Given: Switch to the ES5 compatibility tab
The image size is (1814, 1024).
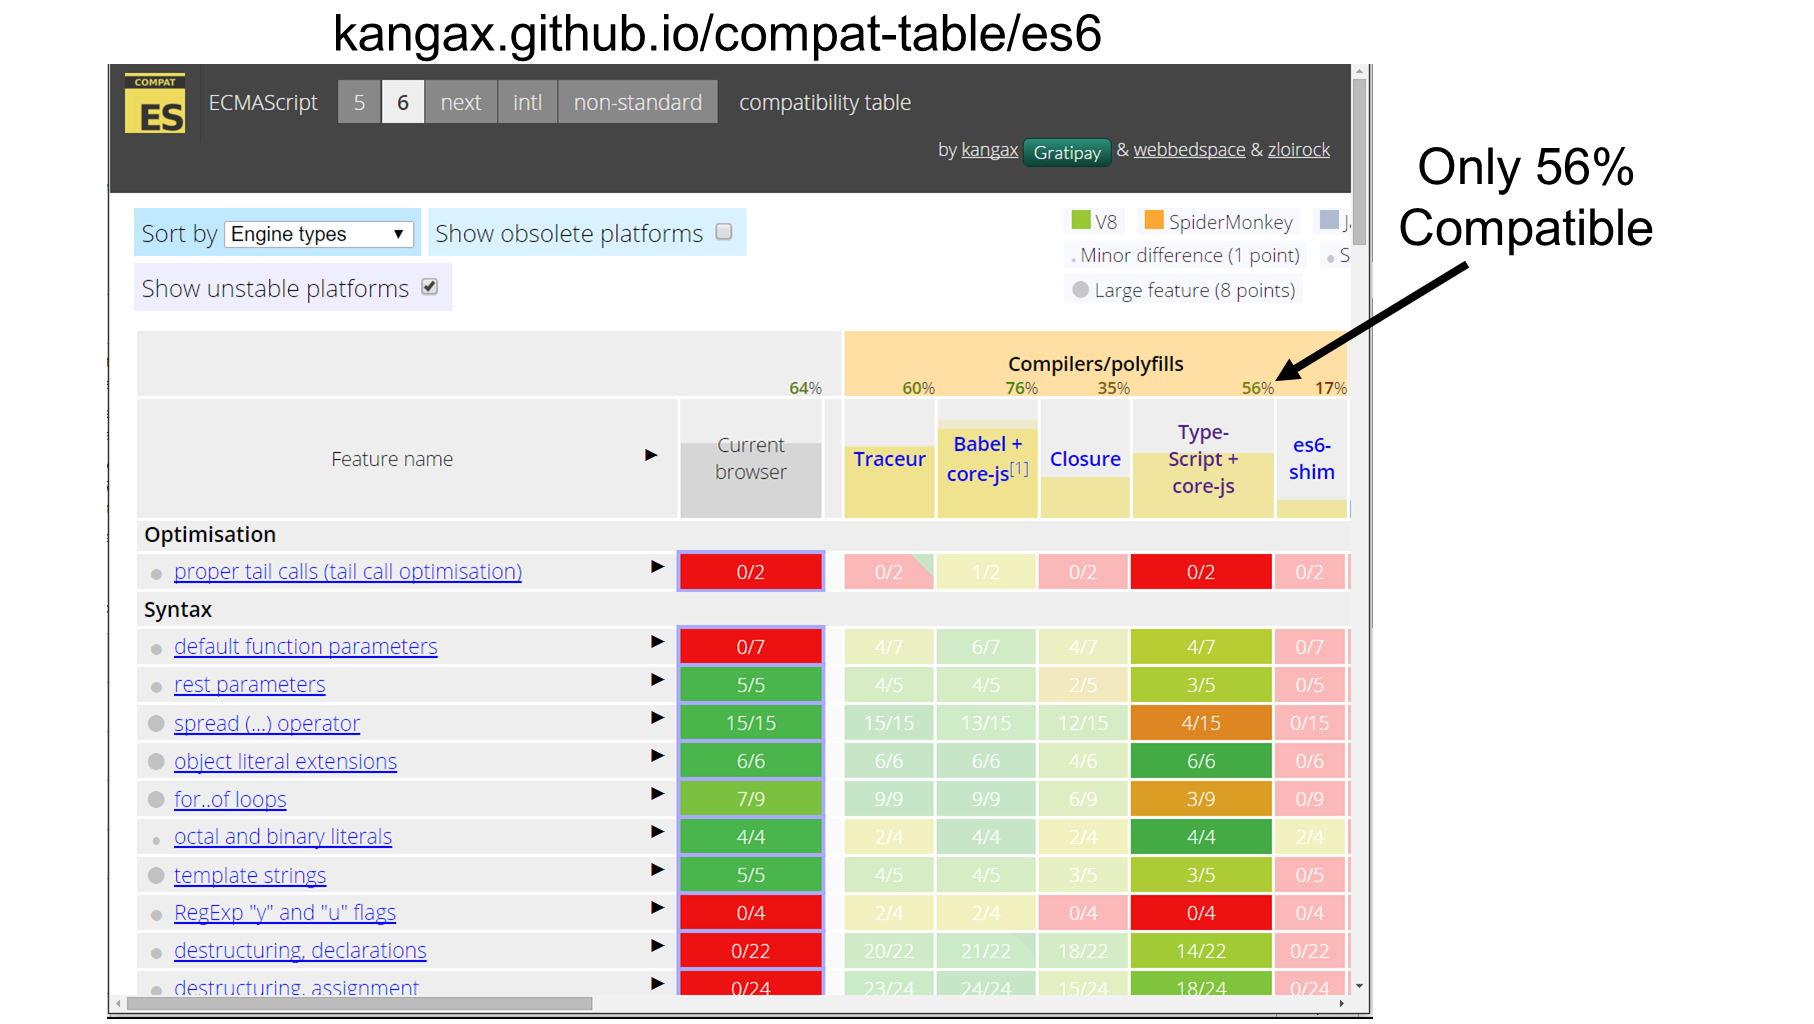Looking at the screenshot, I should [x=359, y=101].
